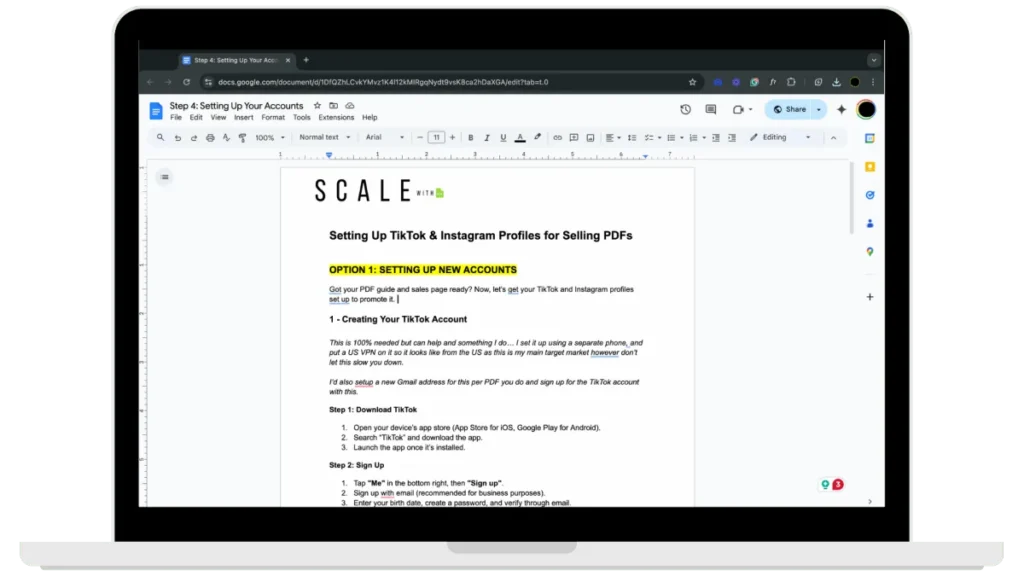Viewport: 1024px width, 576px height.
Task: Open the Editing mode dropdown
Action: [780, 138]
